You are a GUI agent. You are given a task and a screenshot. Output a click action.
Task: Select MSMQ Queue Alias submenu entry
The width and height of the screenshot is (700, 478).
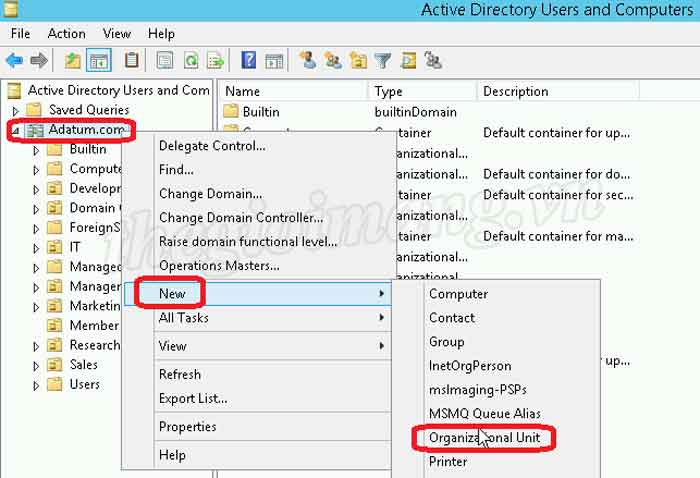coord(485,414)
